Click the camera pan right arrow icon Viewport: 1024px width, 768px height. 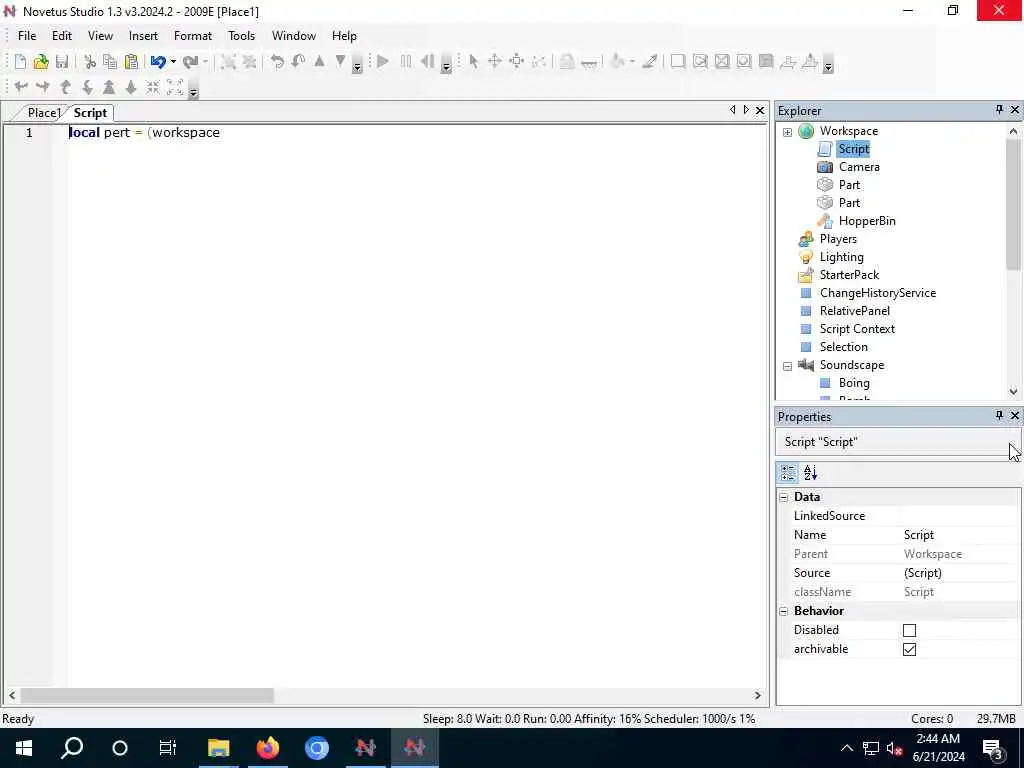point(43,86)
